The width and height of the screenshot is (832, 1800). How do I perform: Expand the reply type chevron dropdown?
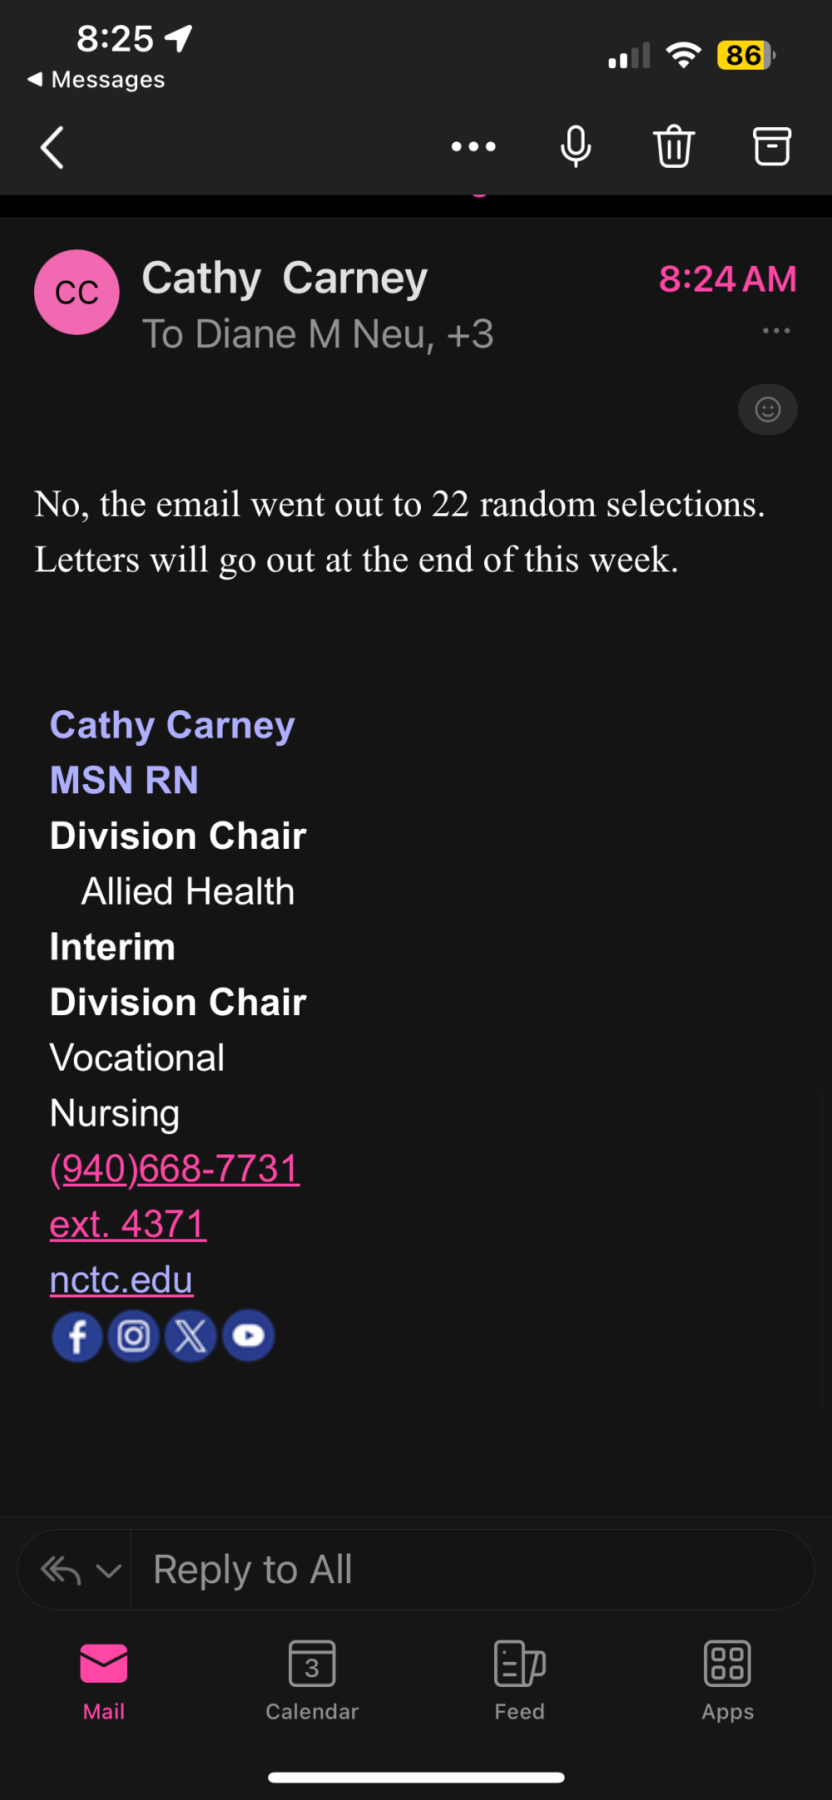108,1571
